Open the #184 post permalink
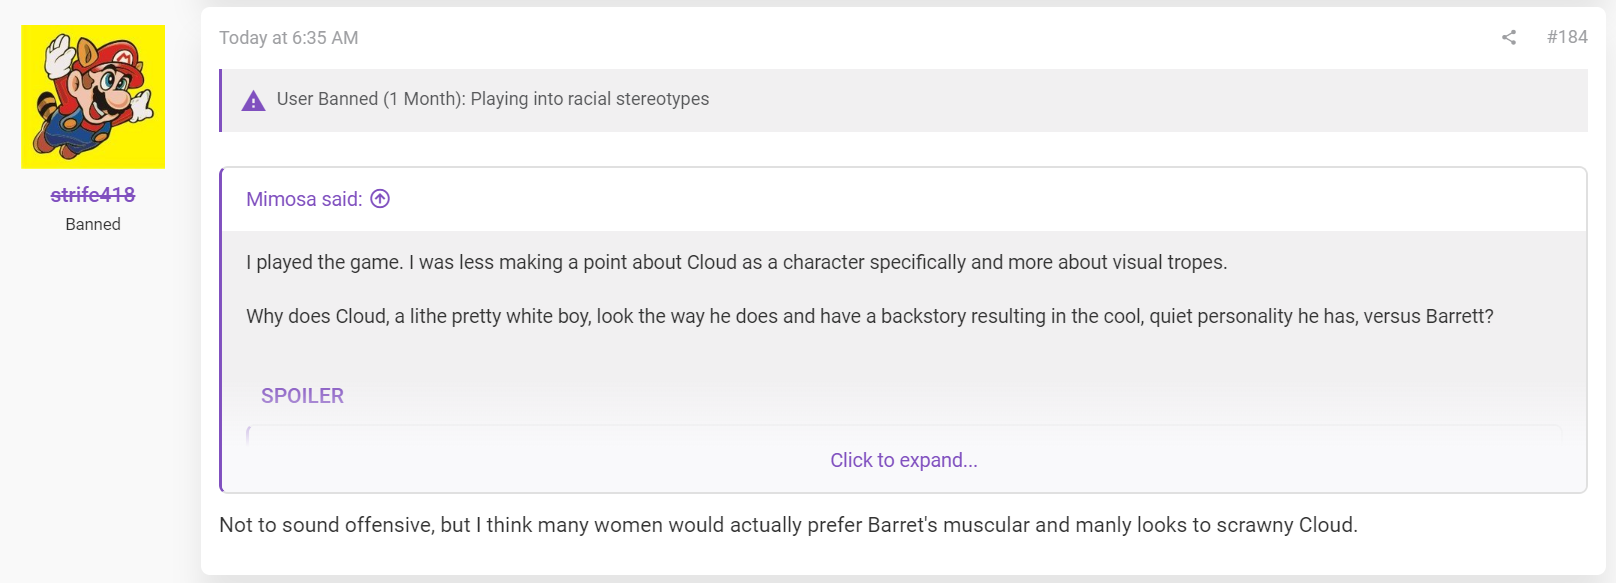 tap(1567, 37)
